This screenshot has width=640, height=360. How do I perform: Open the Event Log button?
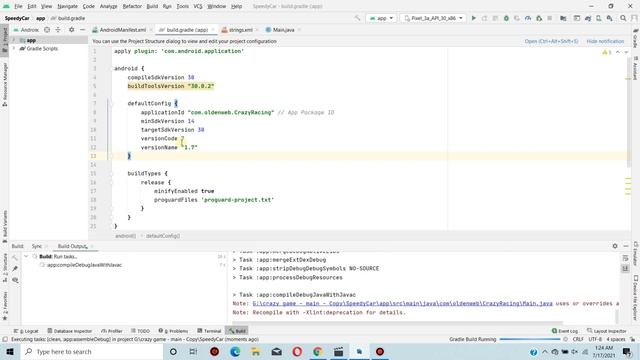[564, 331]
